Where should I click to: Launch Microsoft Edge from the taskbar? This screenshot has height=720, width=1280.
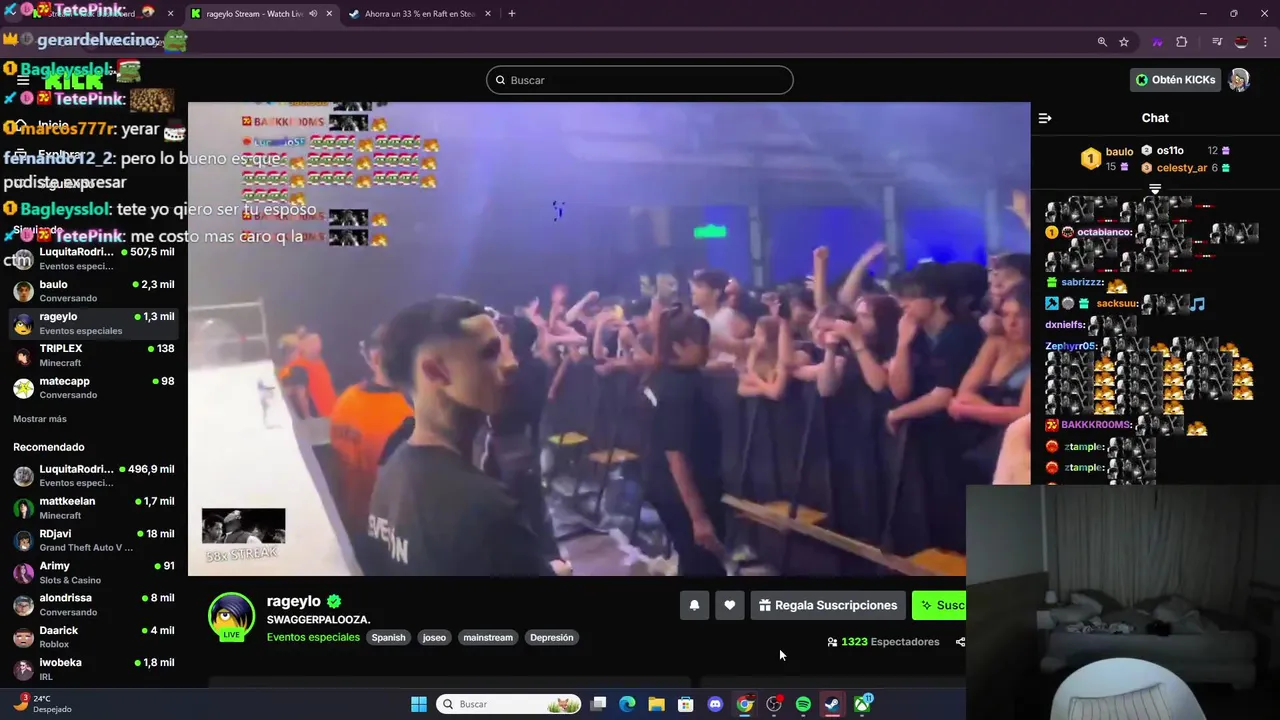(x=627, y=704)
